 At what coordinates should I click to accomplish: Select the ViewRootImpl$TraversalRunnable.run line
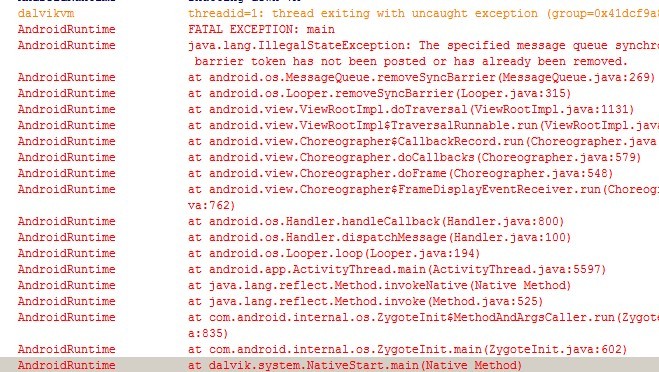pos(330,125)
